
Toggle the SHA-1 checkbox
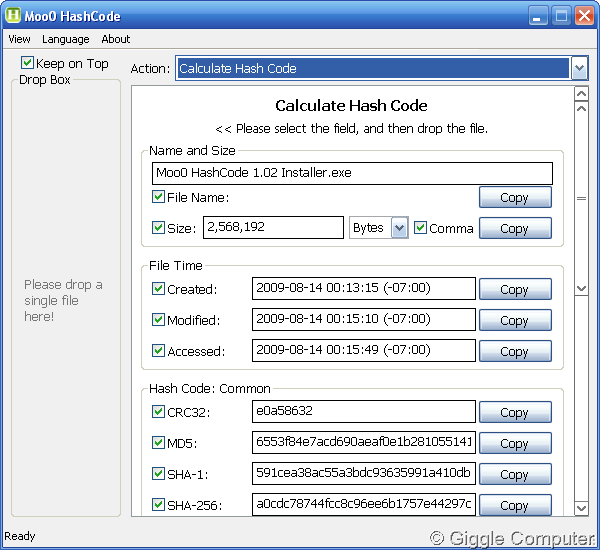158,473
